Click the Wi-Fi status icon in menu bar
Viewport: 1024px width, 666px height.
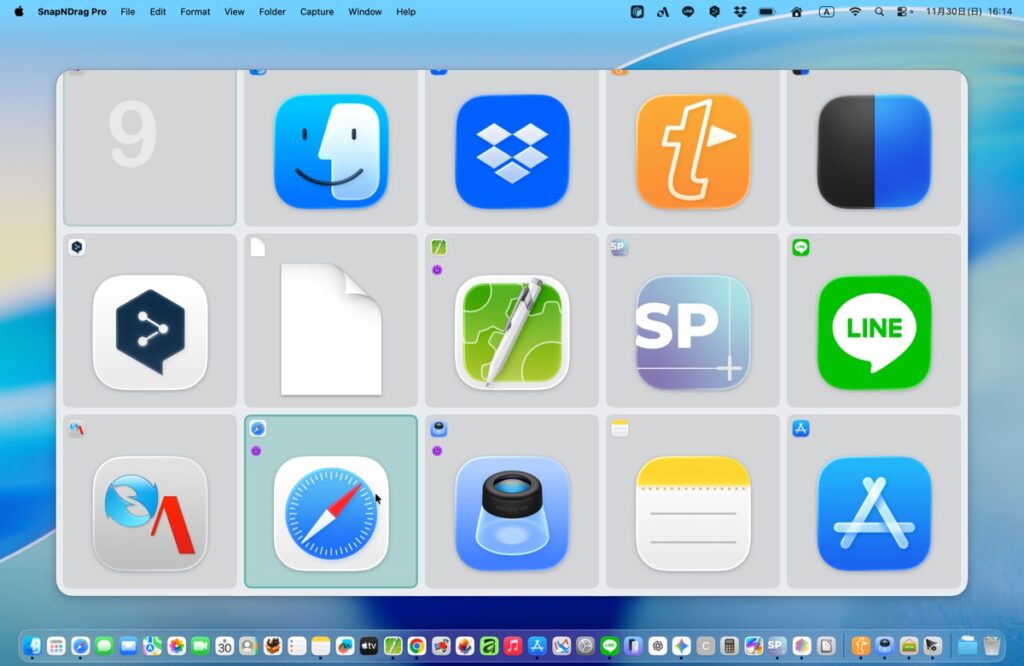click(x=855, y=12)
